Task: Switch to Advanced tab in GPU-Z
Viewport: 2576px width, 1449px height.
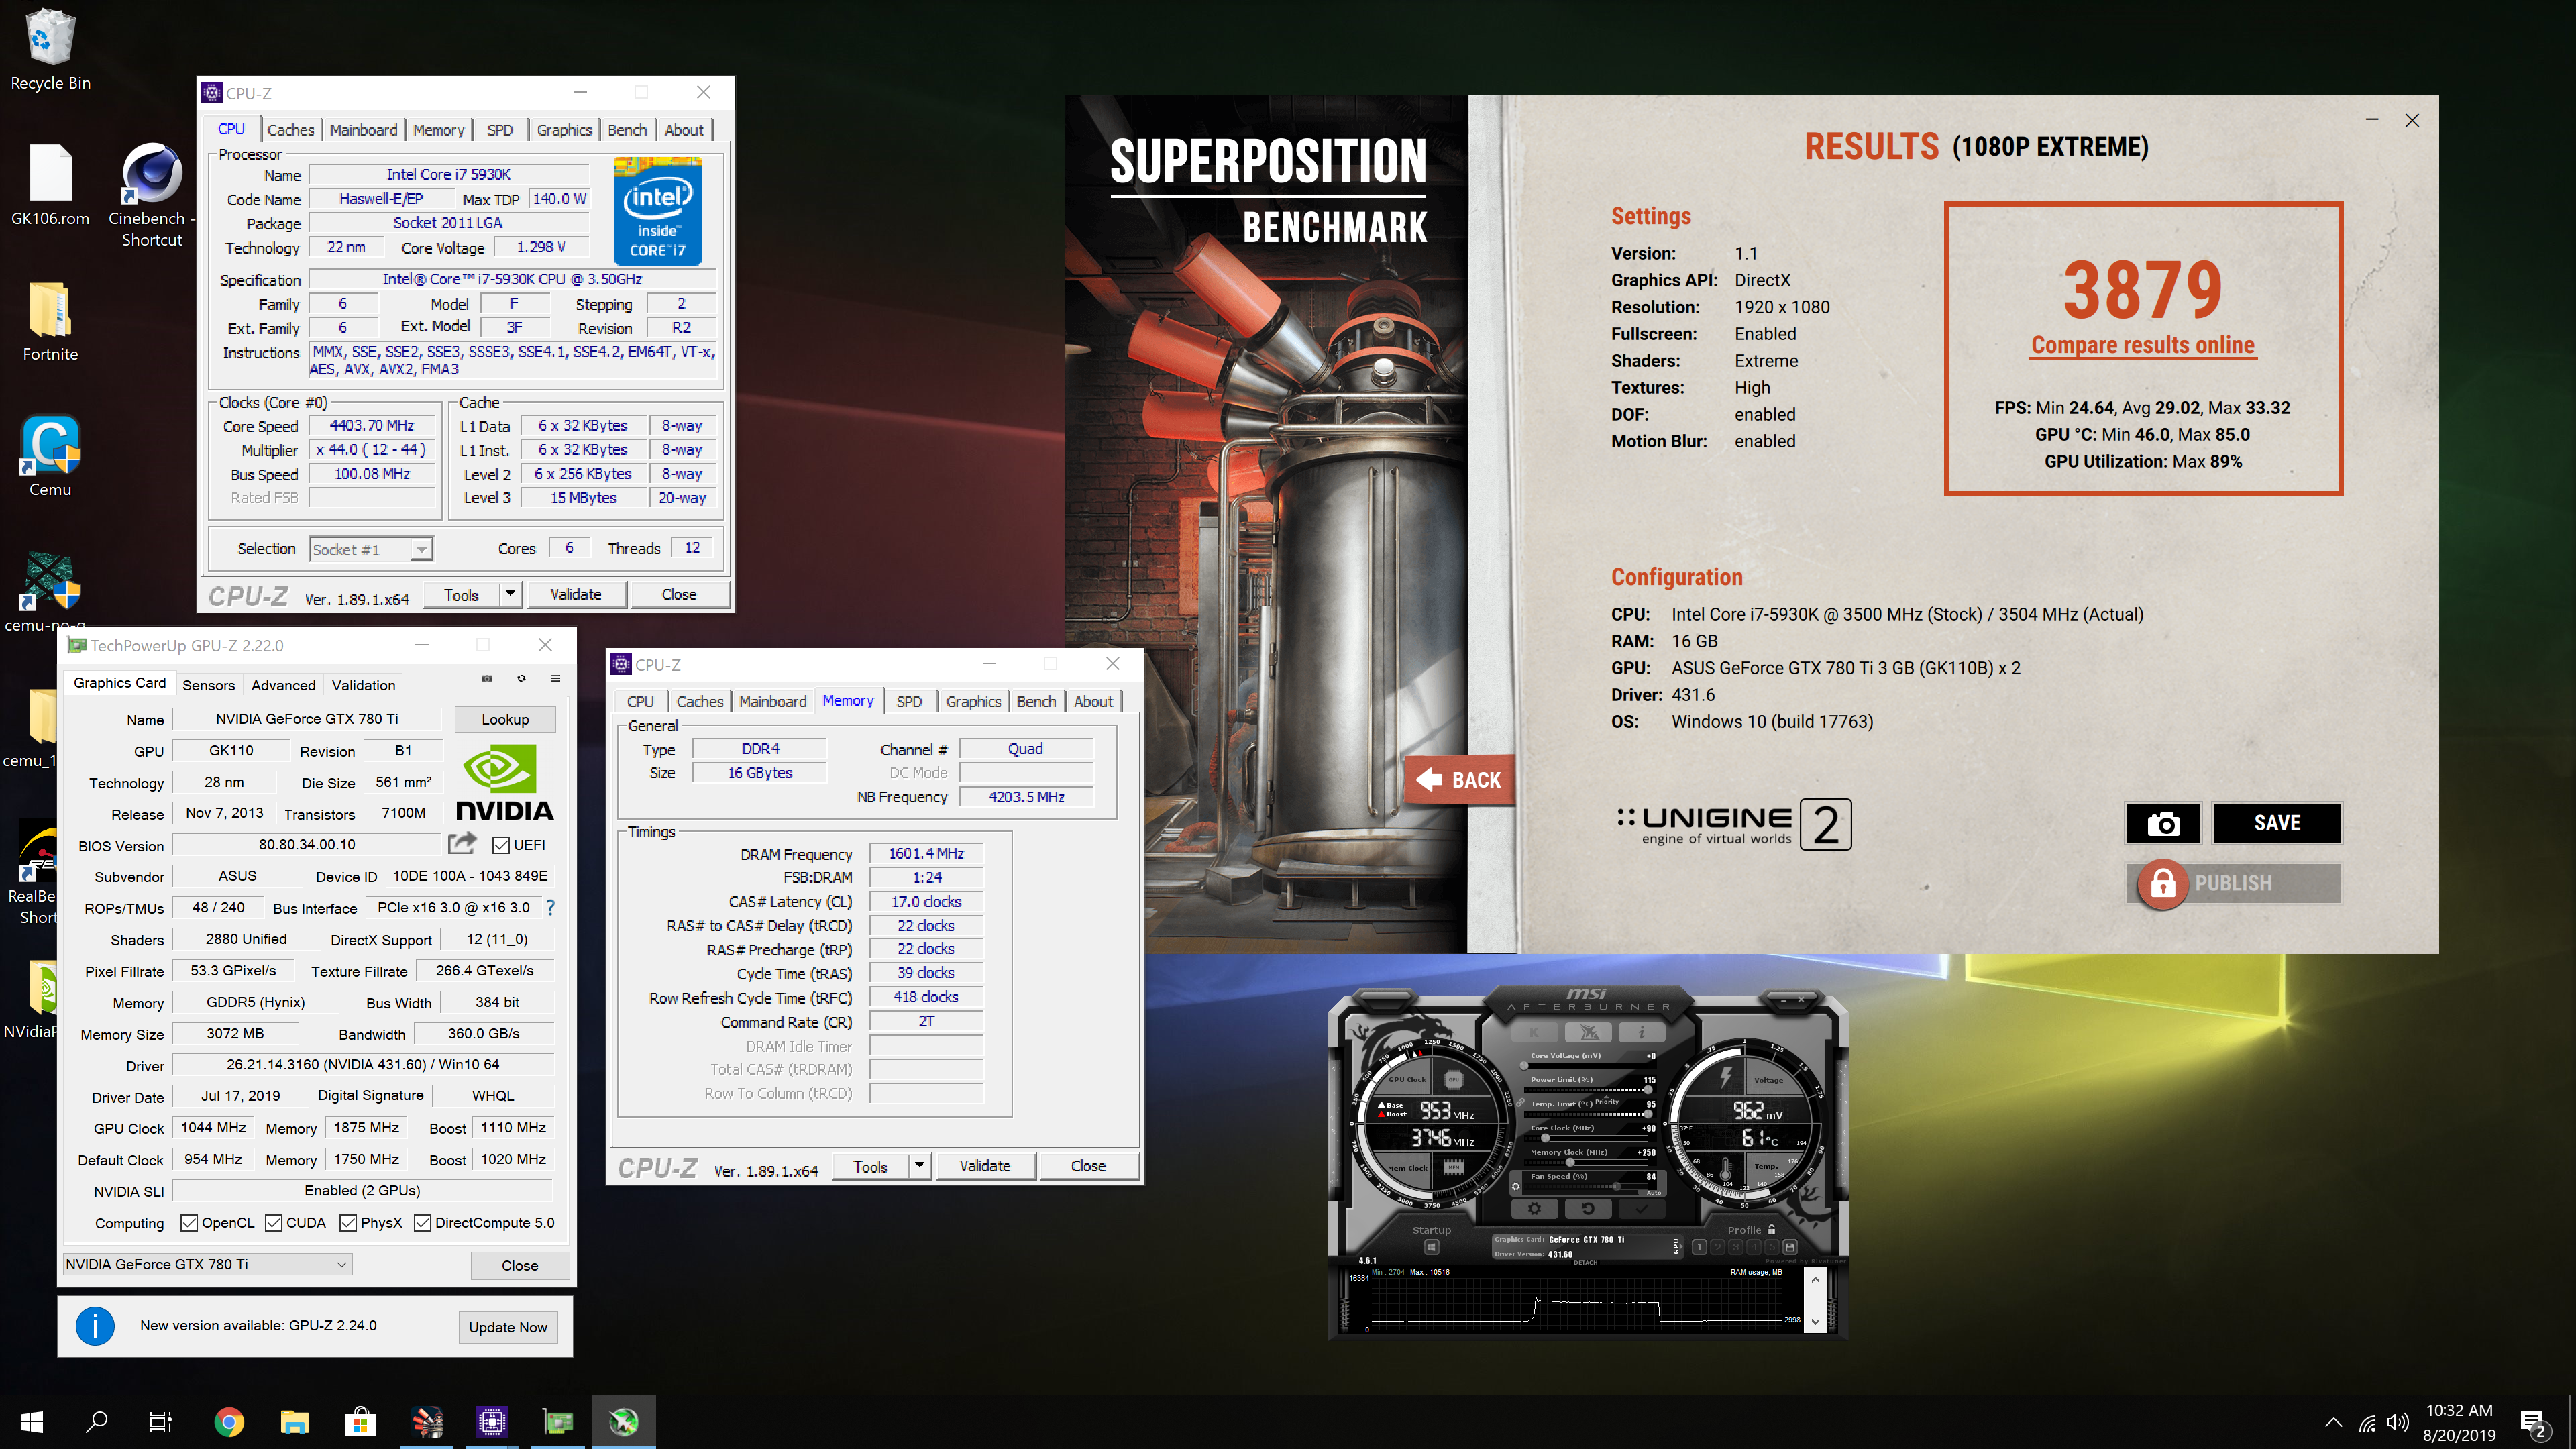Action: (283, 685)
